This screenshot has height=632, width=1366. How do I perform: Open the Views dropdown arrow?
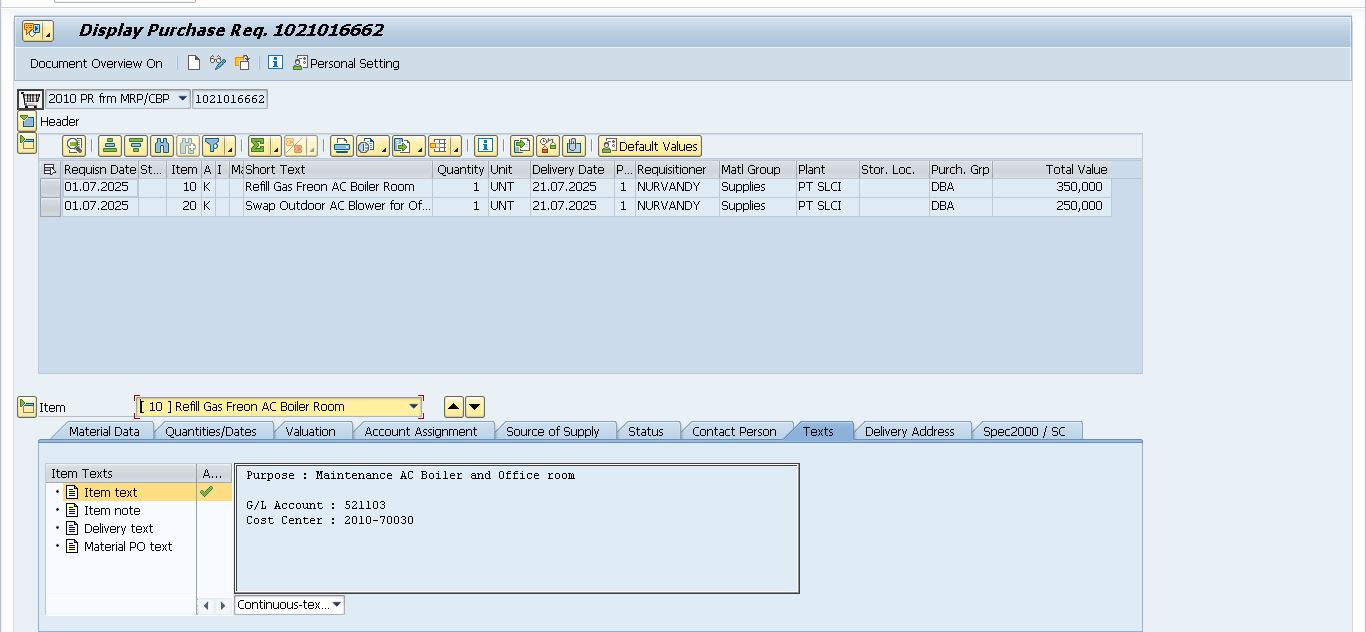pos(384,147)
